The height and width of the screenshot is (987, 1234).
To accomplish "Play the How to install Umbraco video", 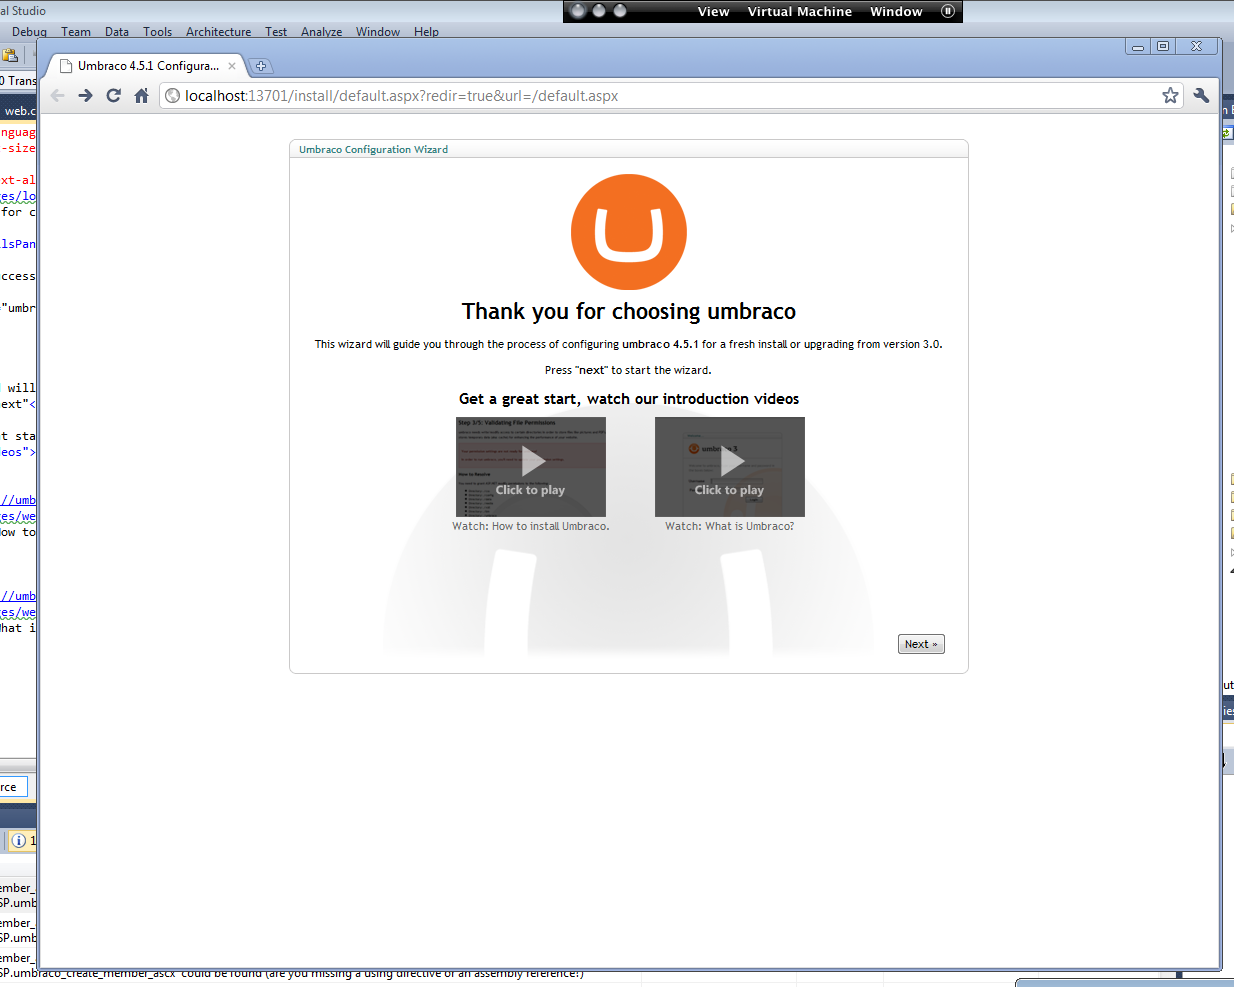I will click(531, 466).
